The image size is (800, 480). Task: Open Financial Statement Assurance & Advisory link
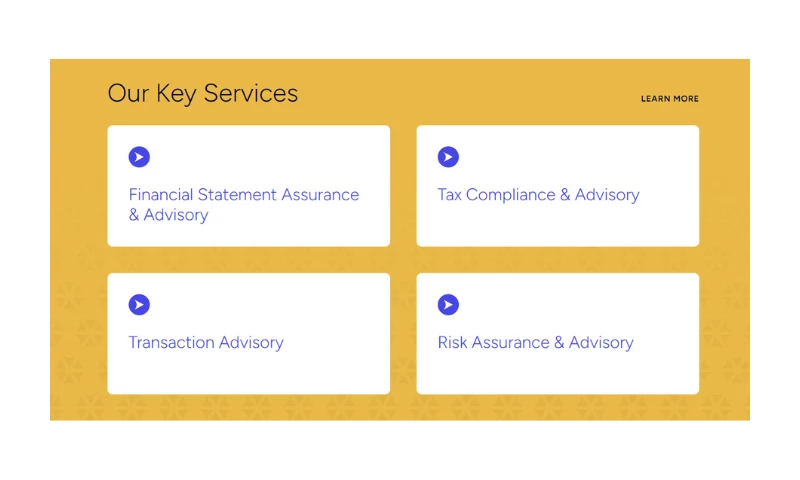click(243, 195)
